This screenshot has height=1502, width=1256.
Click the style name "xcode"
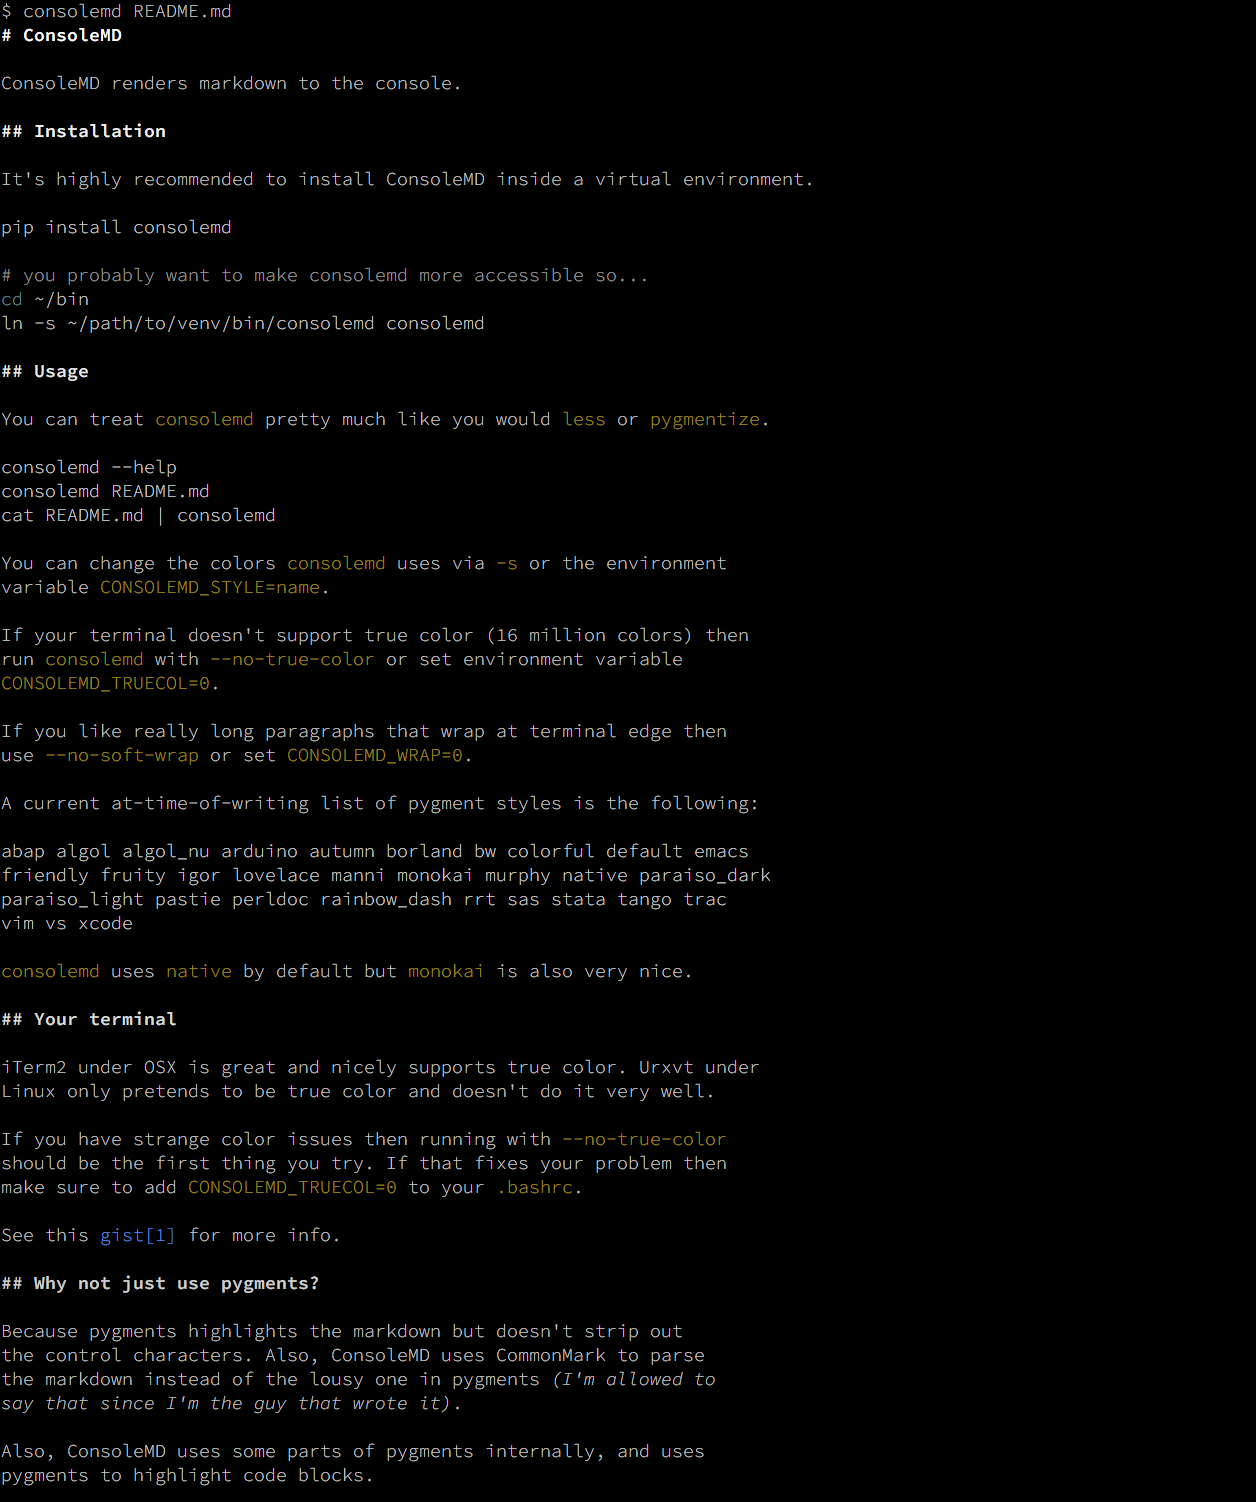(x=105, y=923)
